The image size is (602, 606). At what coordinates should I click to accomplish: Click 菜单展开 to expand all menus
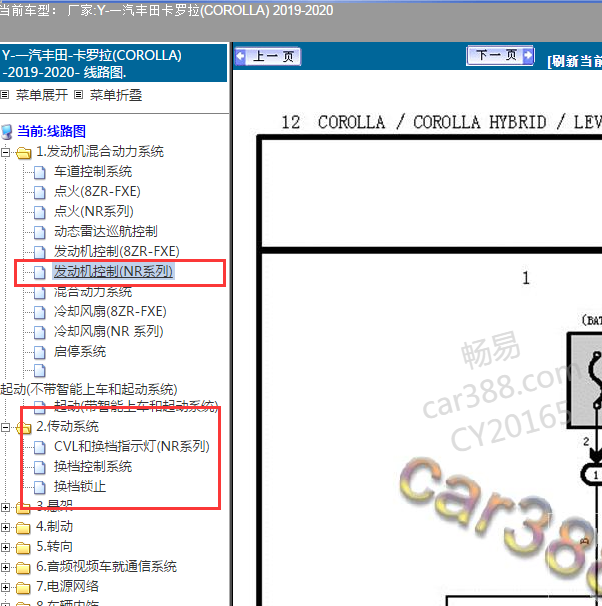pyautogui.click(x=42, y=95)
